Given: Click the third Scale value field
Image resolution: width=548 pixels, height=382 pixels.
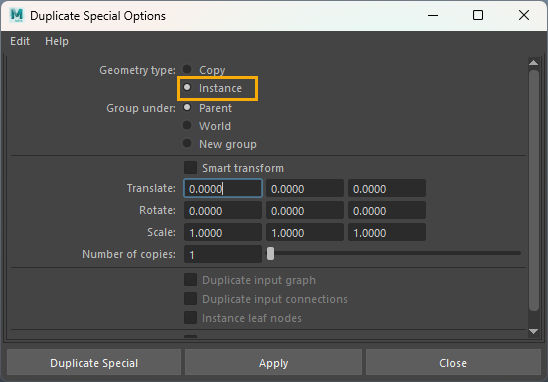Looking at the screenshot, I should point(387,232).
